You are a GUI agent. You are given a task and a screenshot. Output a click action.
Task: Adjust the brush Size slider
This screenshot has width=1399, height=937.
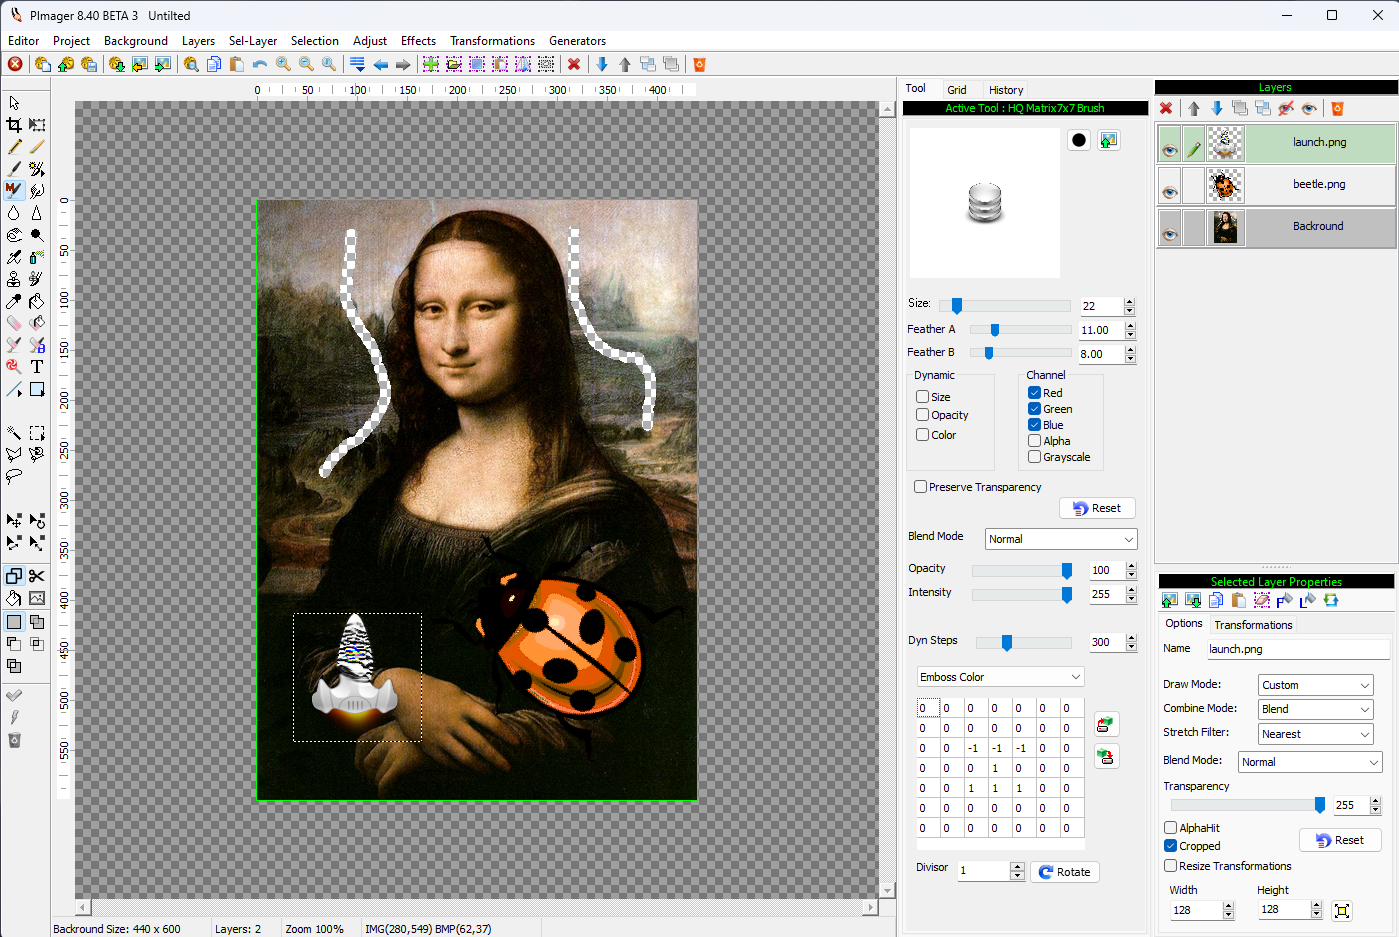pos(957,306)
